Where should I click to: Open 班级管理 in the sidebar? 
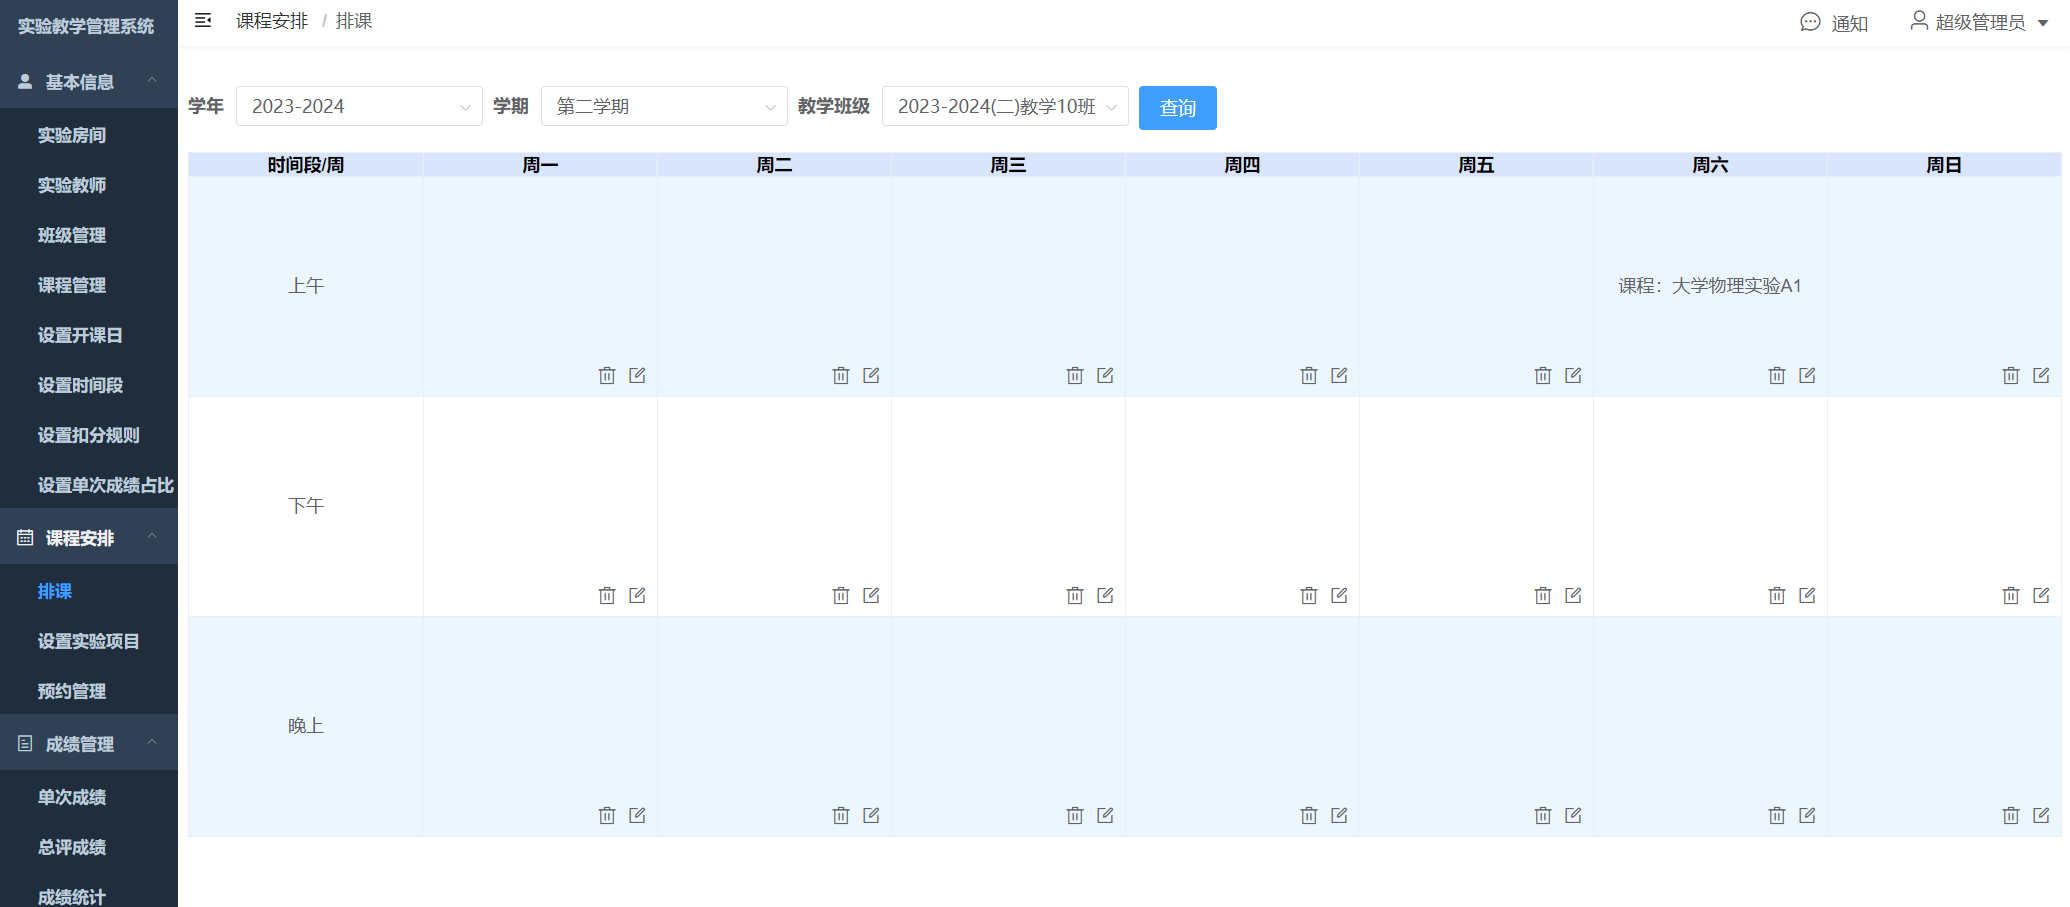(x=89, y=235)
